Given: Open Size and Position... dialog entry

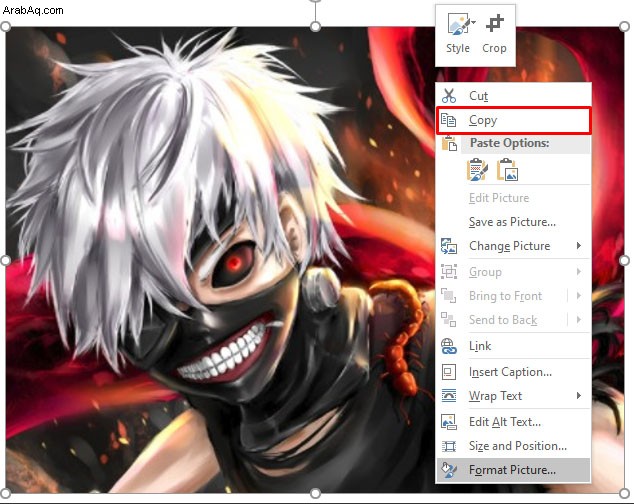Looking at the screenshot, I should [513, 446].
